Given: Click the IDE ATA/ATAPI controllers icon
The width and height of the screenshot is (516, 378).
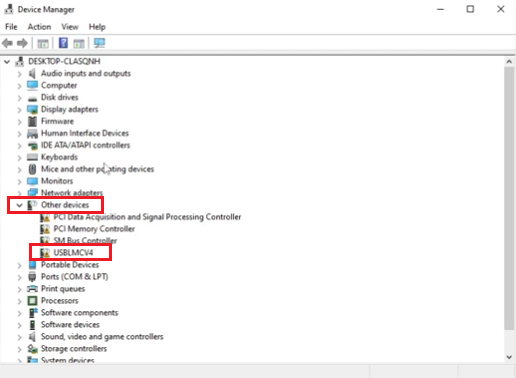Looking at the screenshot, I should [32, 145].
